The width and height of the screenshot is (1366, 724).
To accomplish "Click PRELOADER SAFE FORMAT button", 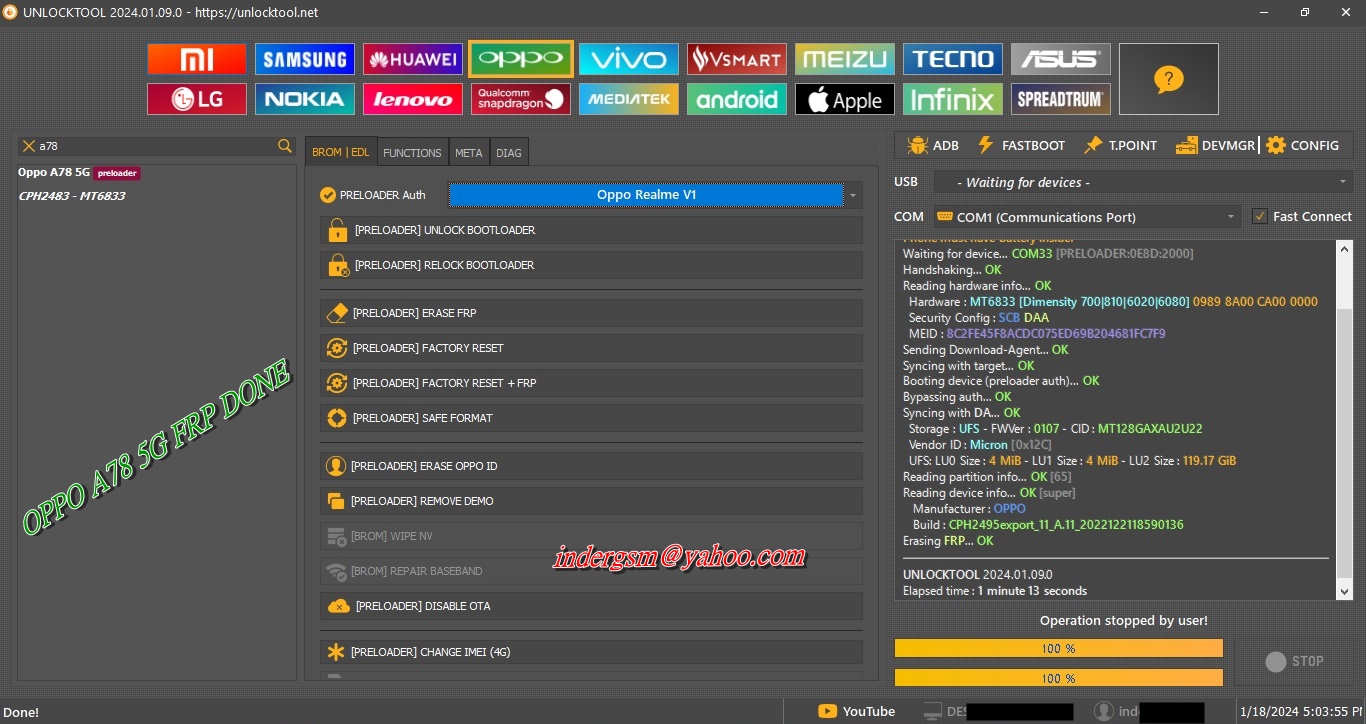I will [x=591, y=418].
